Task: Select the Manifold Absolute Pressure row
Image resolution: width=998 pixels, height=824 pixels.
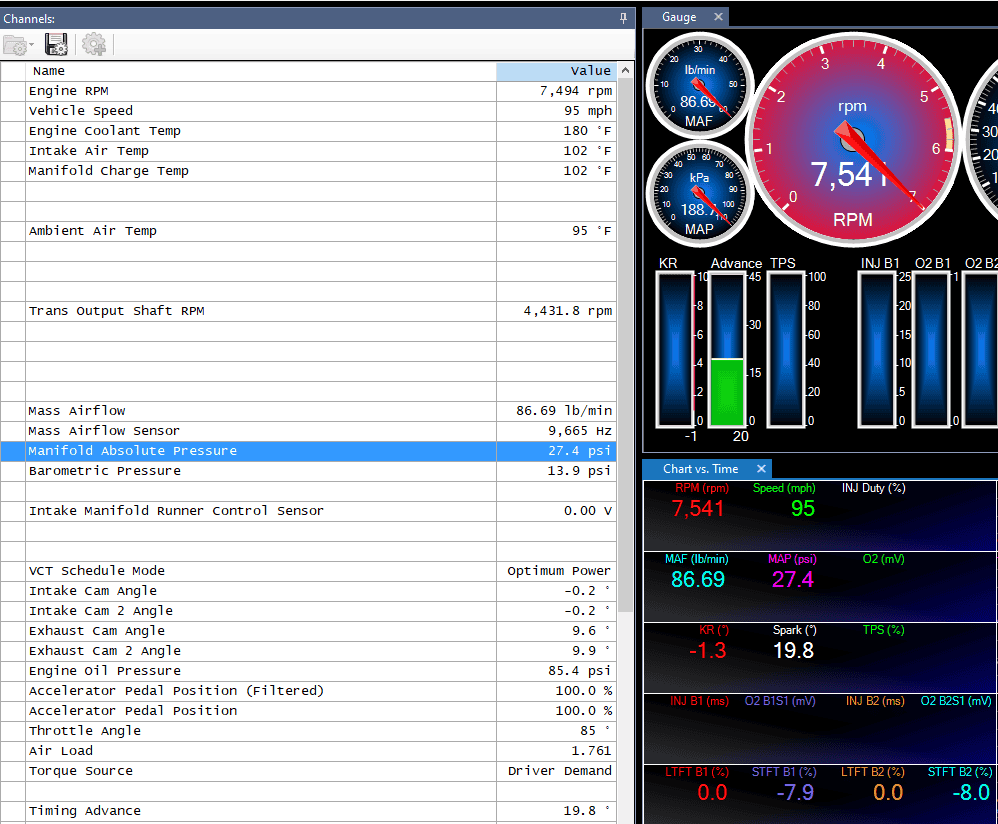Action: tap(309, 451)
